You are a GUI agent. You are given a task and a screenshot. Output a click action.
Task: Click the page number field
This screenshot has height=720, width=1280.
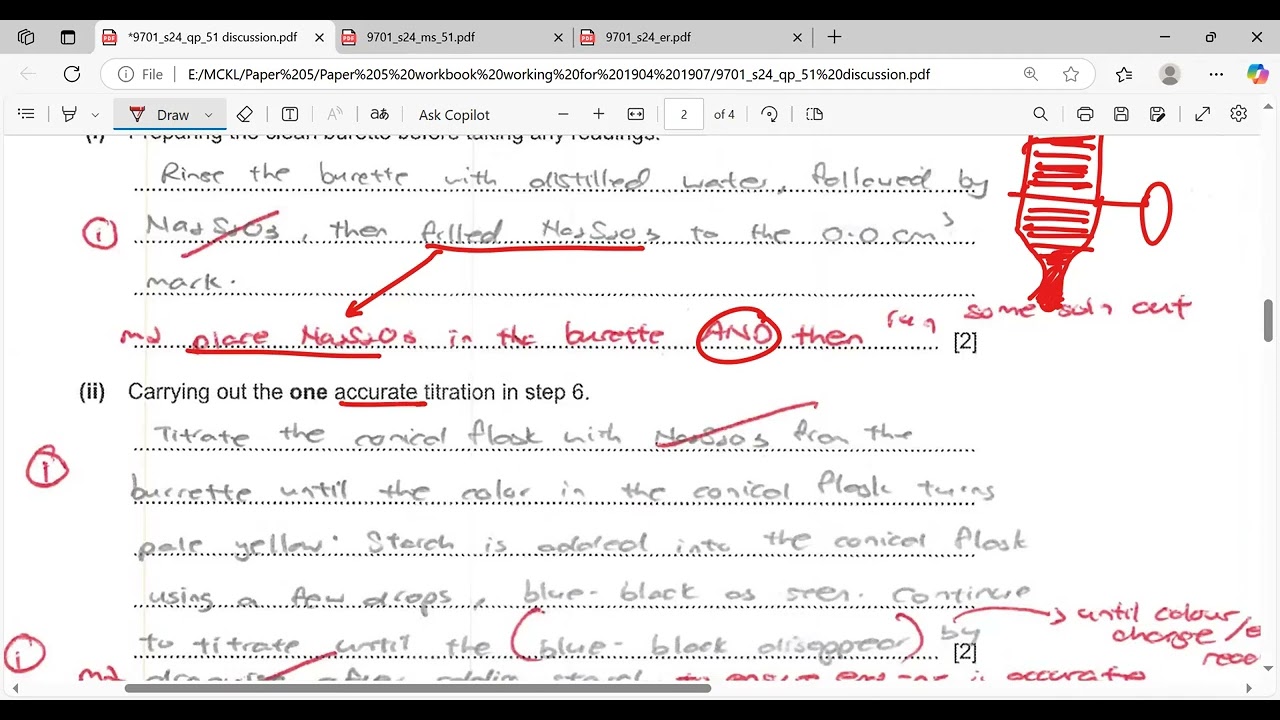pyautogui.click(x=684, y=114)
